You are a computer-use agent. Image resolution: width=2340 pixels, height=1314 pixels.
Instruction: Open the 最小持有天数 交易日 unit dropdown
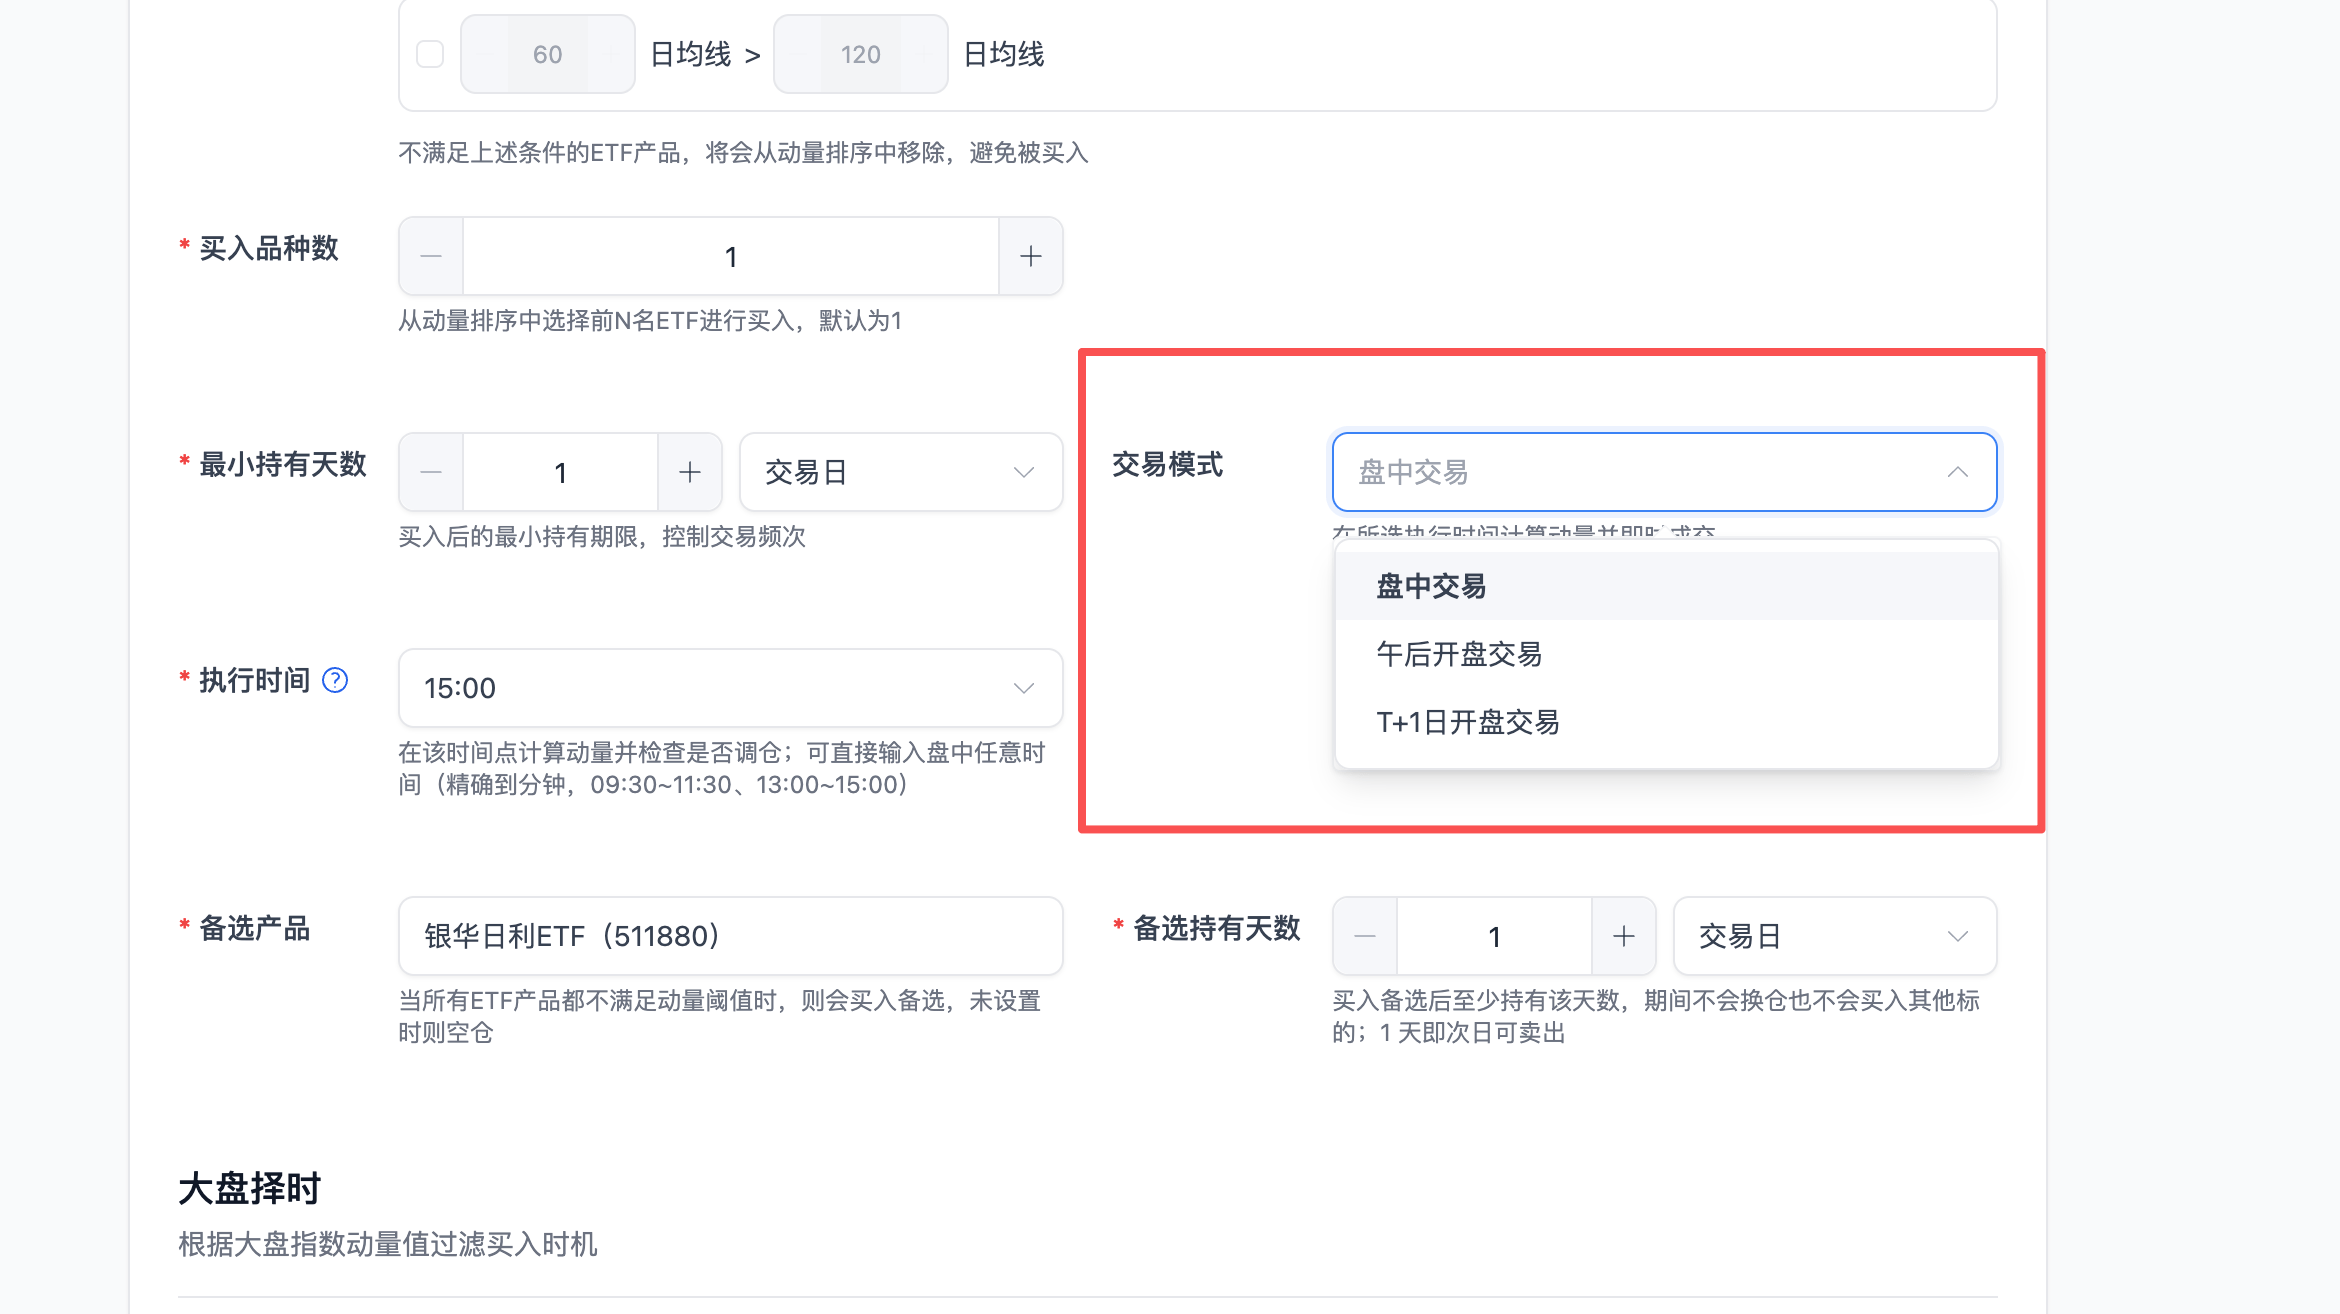point(901,472)
